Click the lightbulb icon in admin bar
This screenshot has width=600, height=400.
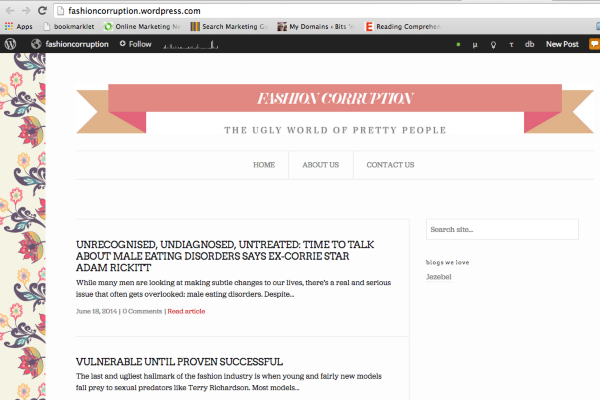point(493,44)
